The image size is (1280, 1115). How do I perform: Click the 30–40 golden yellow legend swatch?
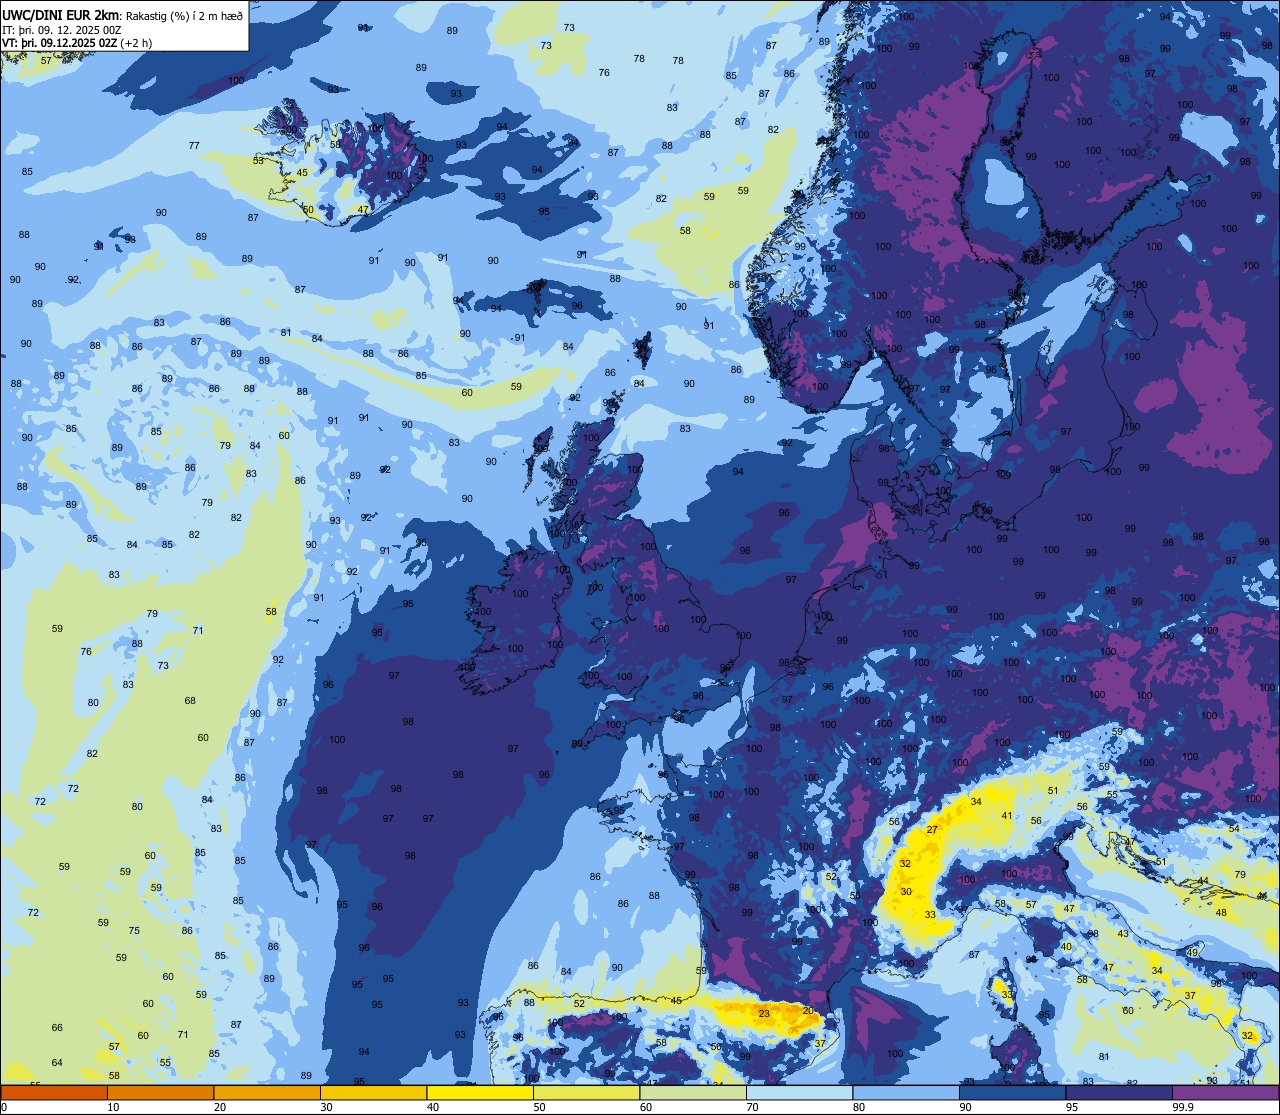pyautogui.click(x=373, y=1092)
